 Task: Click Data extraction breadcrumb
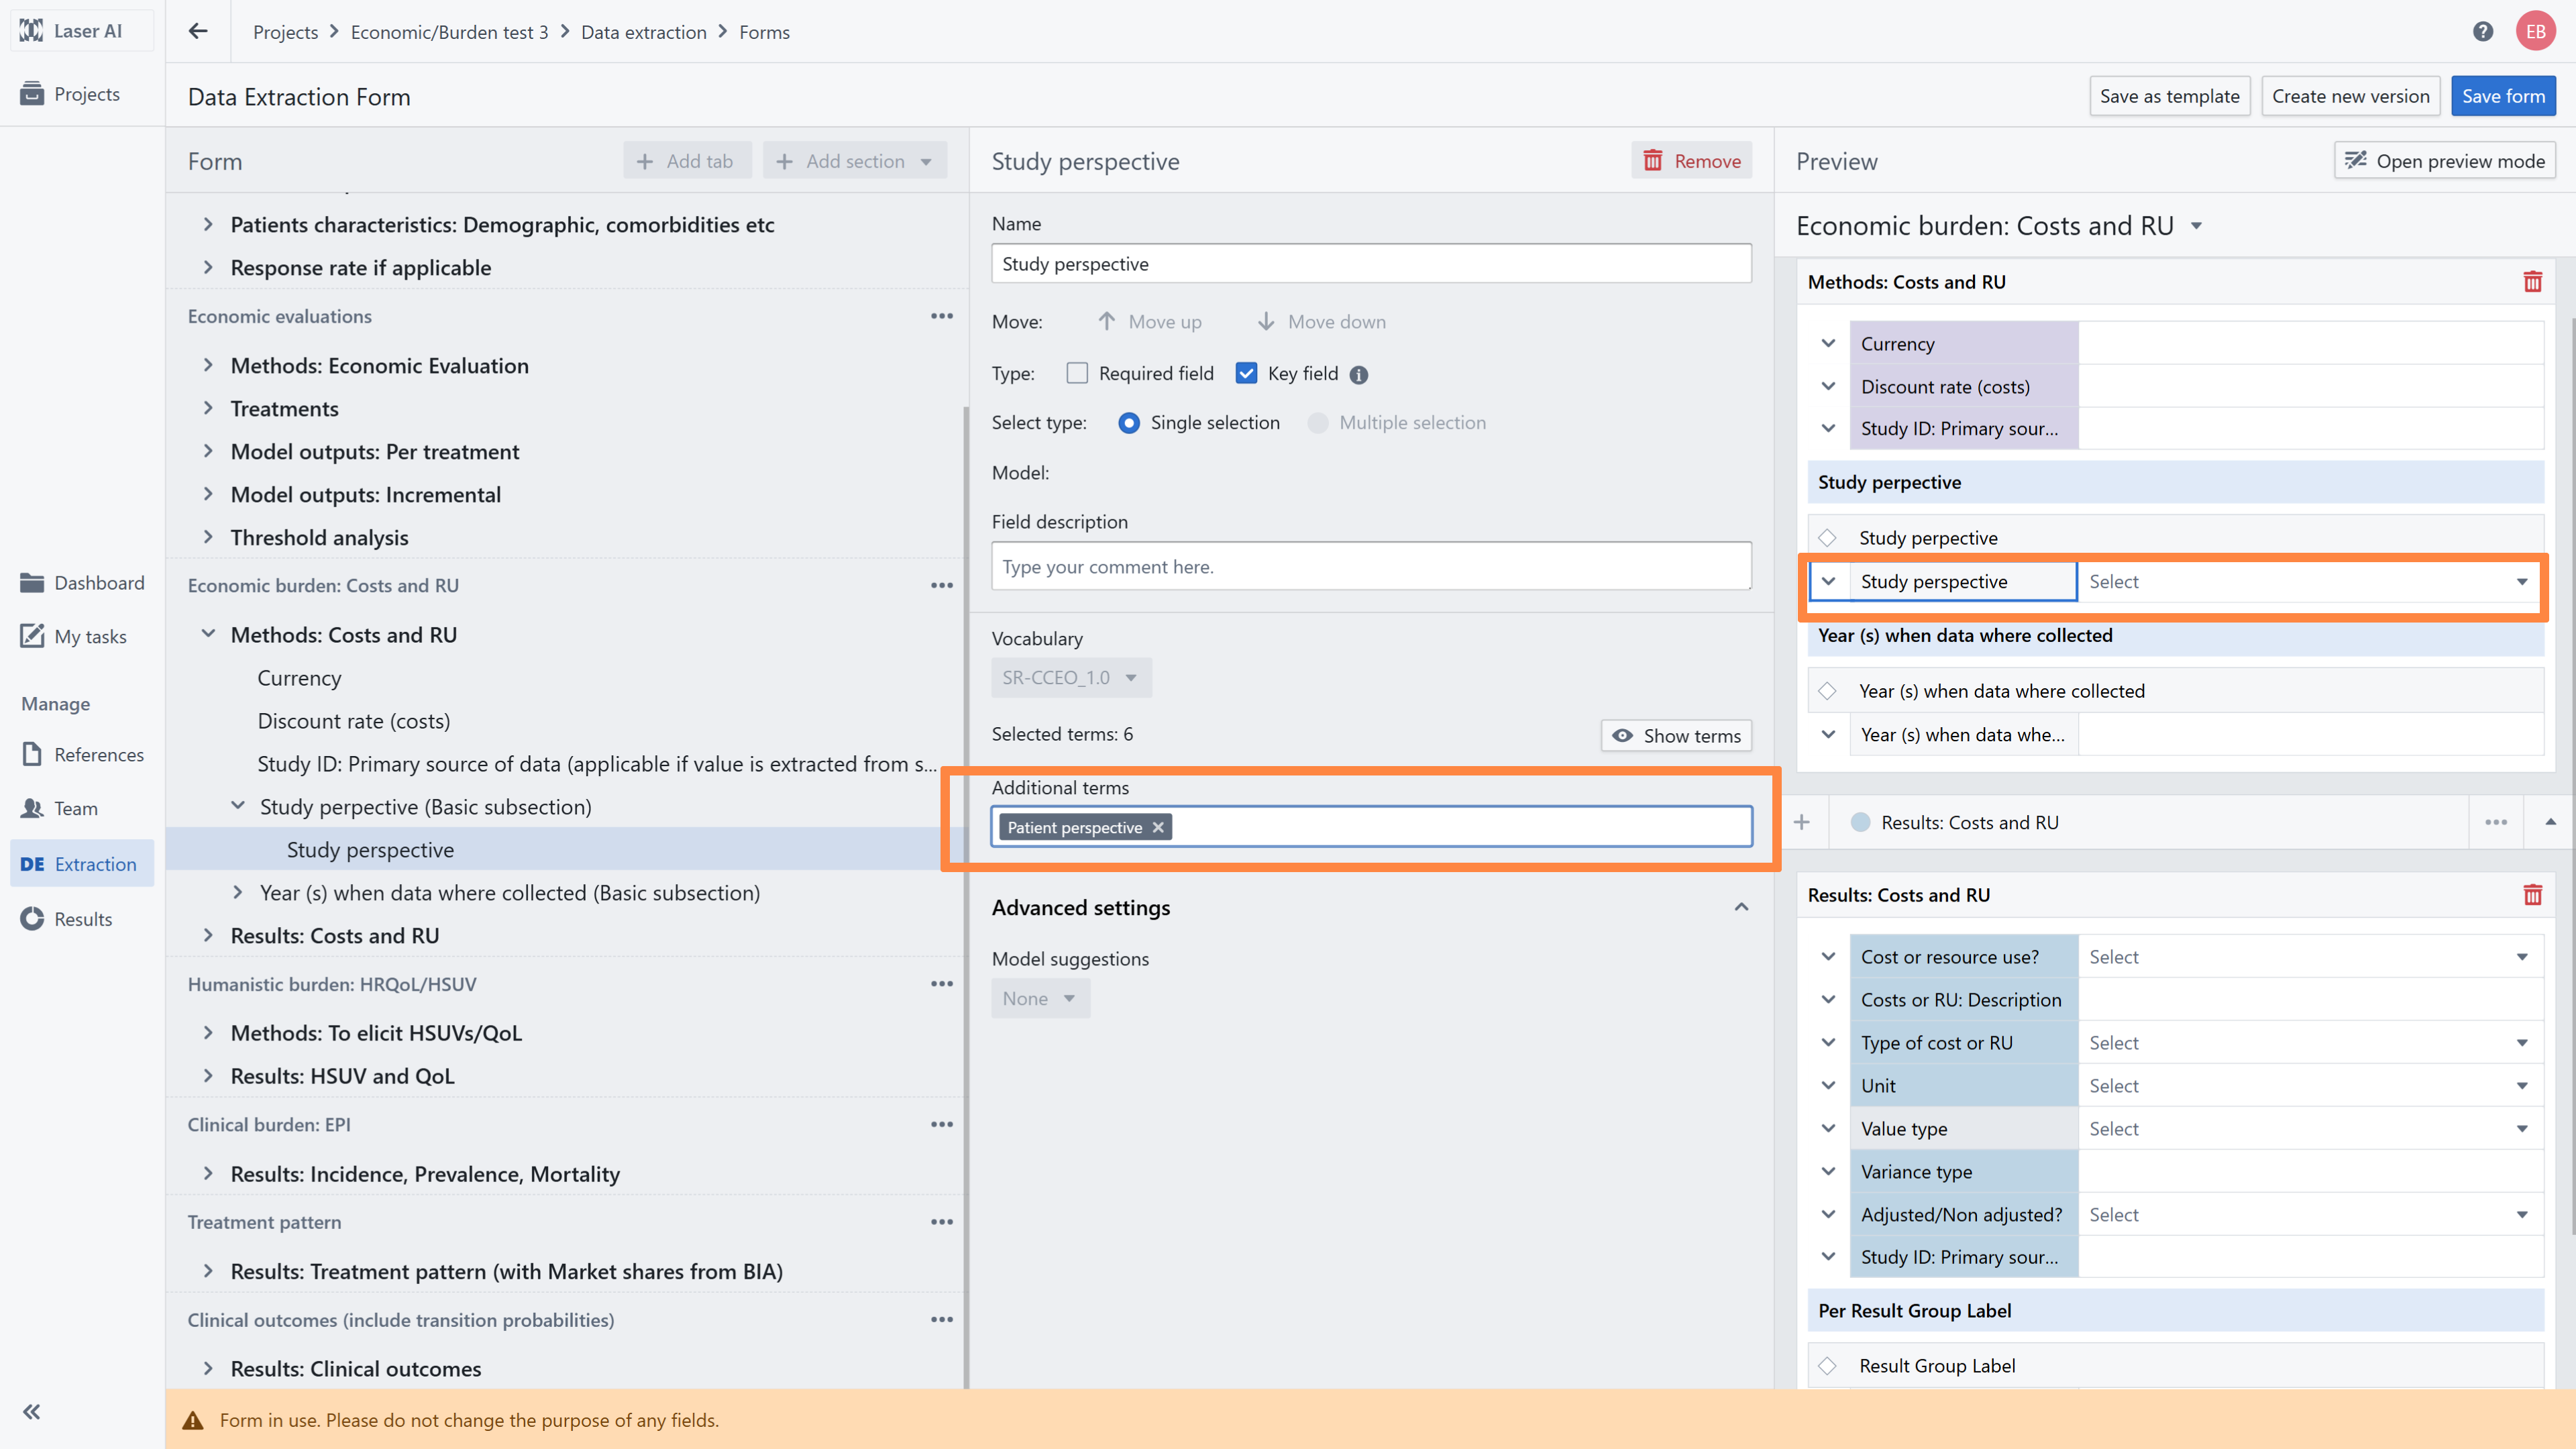(643, 32)
